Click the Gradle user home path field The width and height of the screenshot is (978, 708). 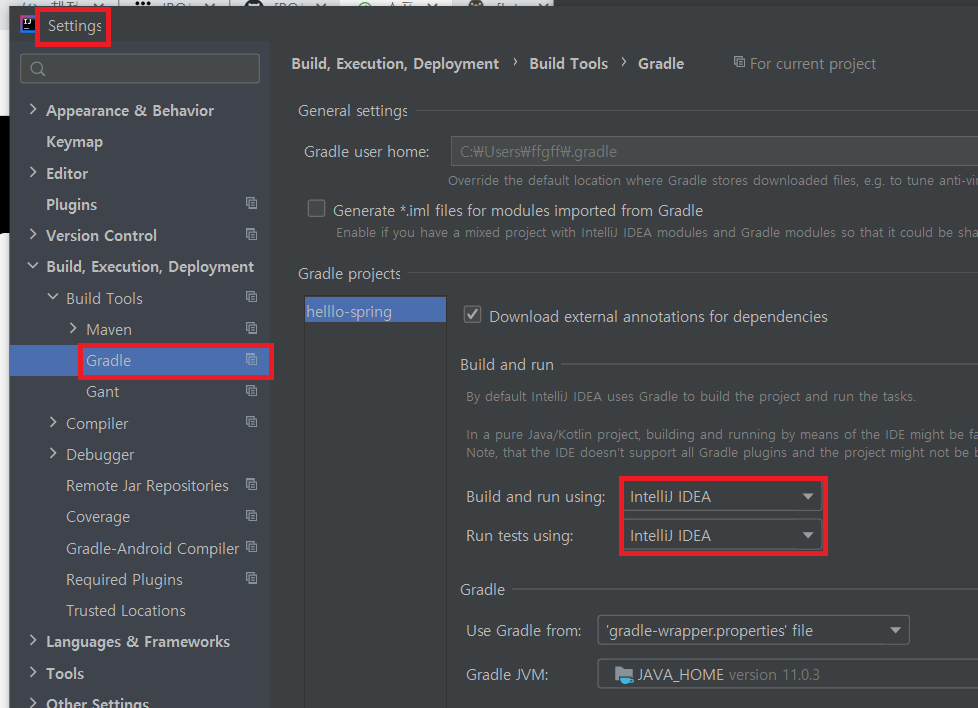[x=714, y=152]
